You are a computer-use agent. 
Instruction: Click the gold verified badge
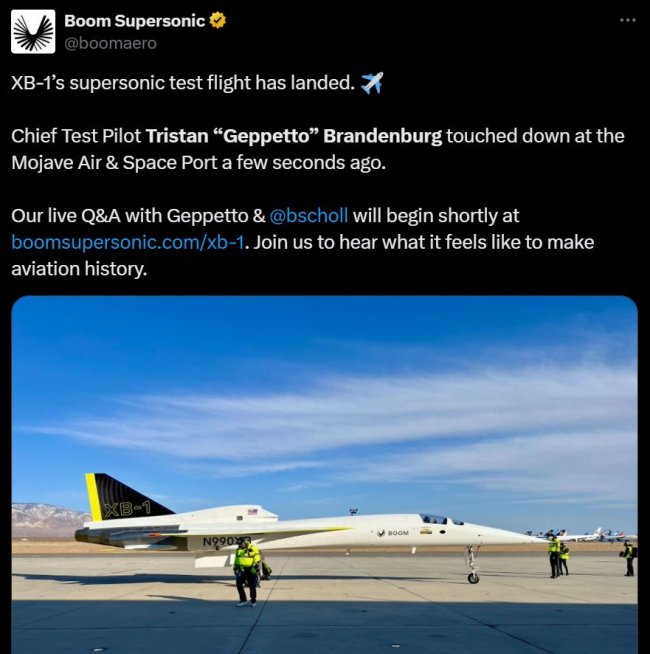click(217, 20)
